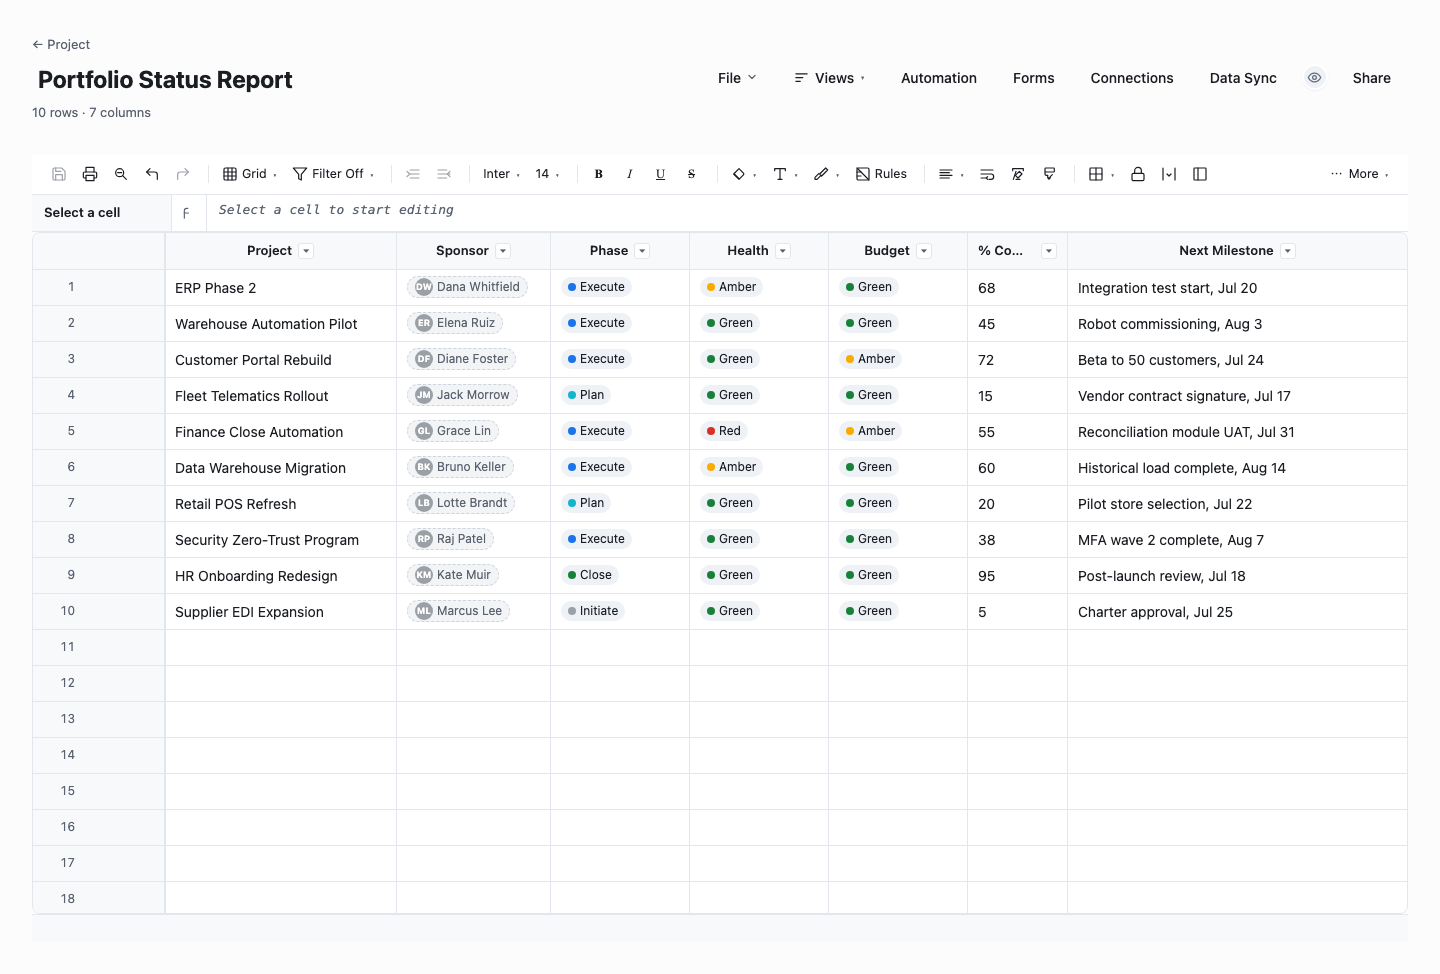This screenshot has height=974, width=1440.
Task: Click the formula F icon
Action: pyautogui.click(x=186, y=213)
